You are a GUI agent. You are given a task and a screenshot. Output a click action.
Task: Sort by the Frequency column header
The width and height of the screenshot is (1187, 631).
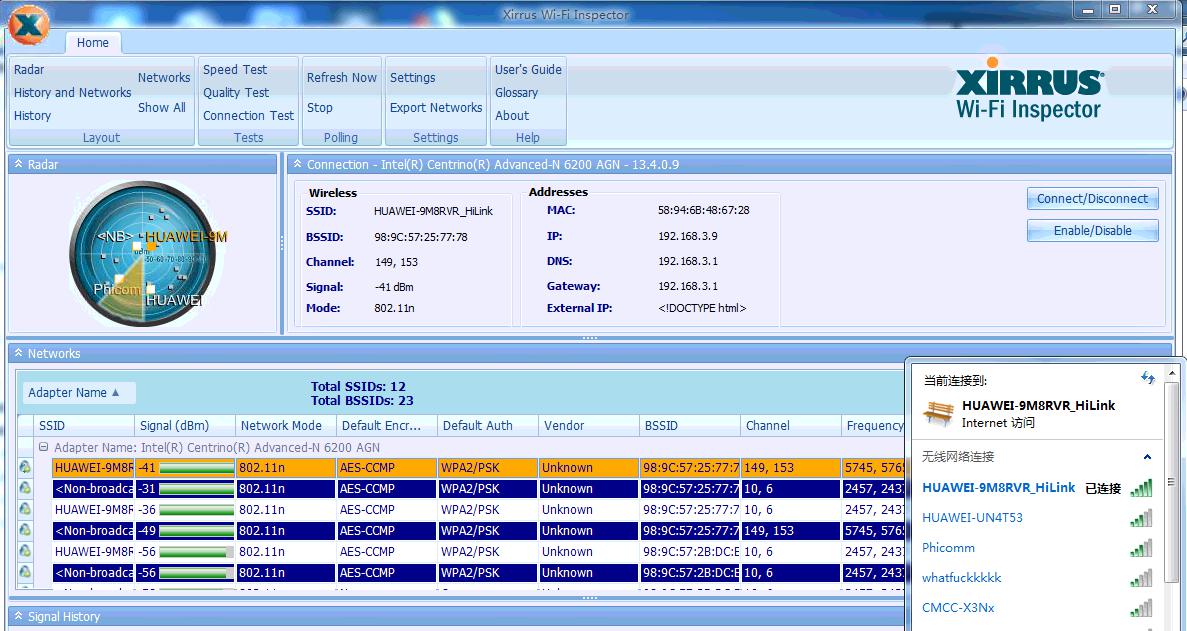[874, 426]
